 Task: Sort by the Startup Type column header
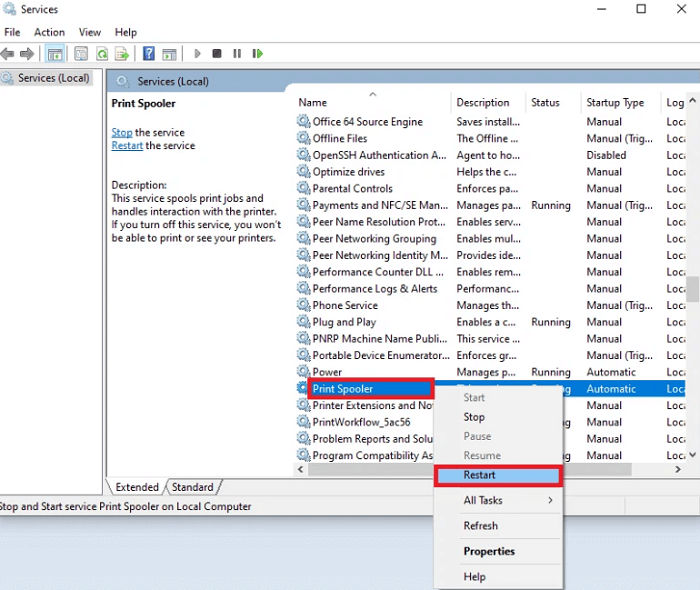point(621,103)
